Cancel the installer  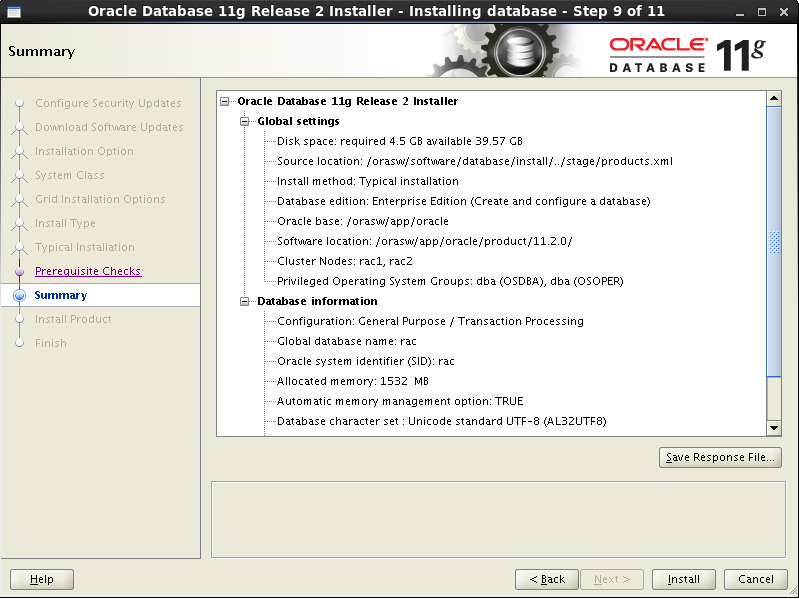756,579
